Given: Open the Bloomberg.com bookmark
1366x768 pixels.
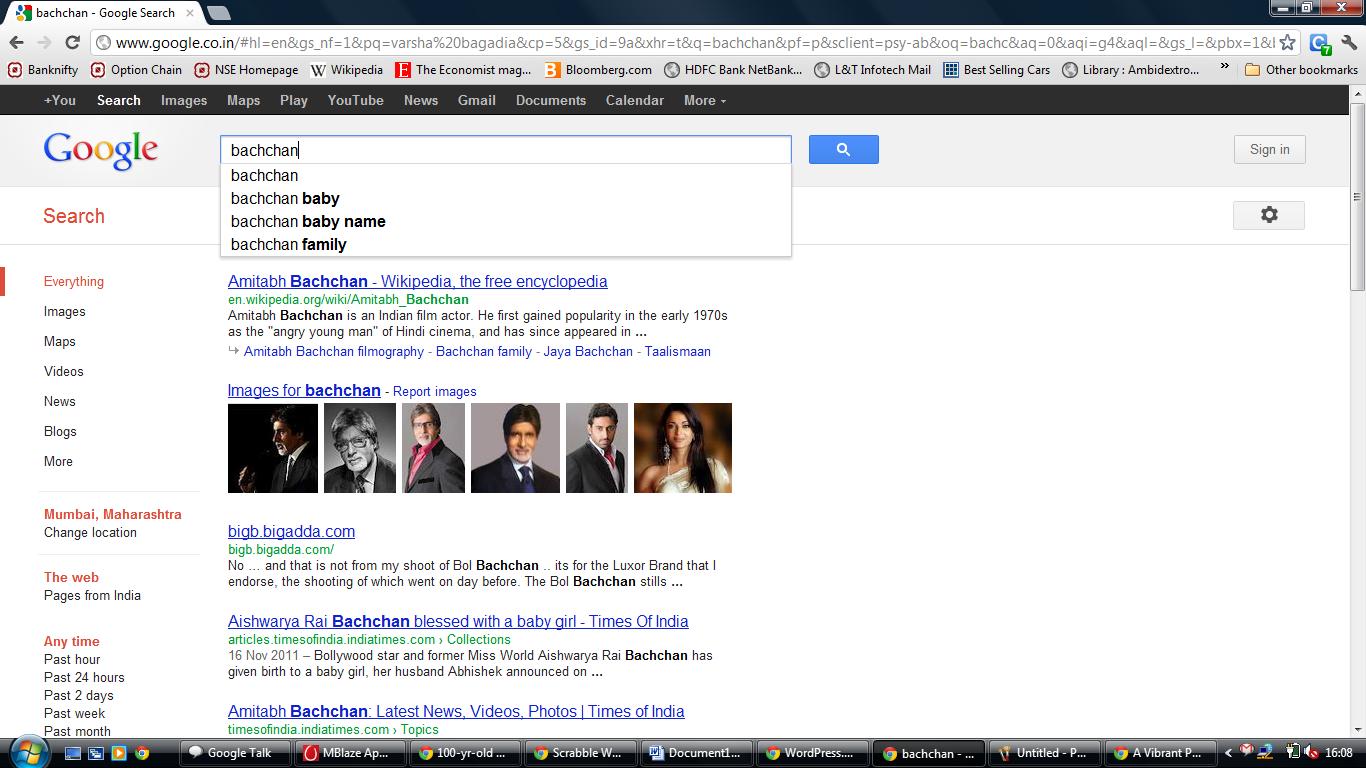Looking at the screenshot, I should pos(598,70).
